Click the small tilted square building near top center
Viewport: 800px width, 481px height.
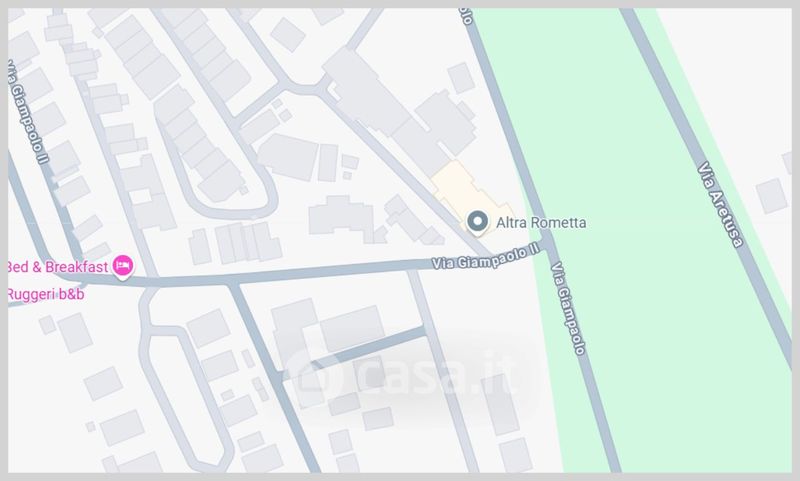click(288, 34)
